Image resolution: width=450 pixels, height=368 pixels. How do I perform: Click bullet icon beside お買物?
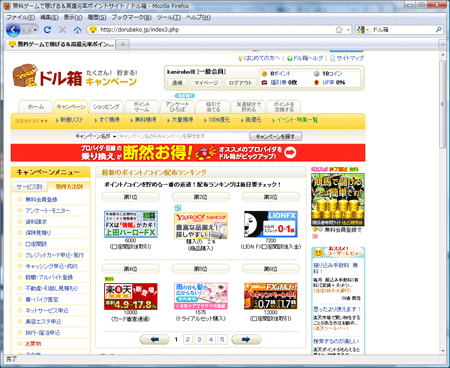20,344
